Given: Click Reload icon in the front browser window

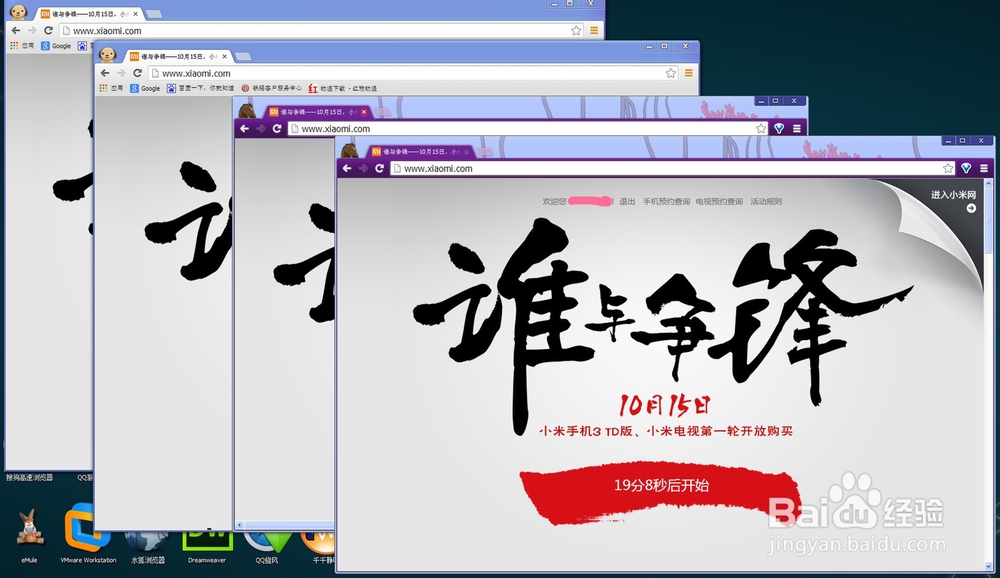Looking at the screenshot, I should (x=379, y=168).
